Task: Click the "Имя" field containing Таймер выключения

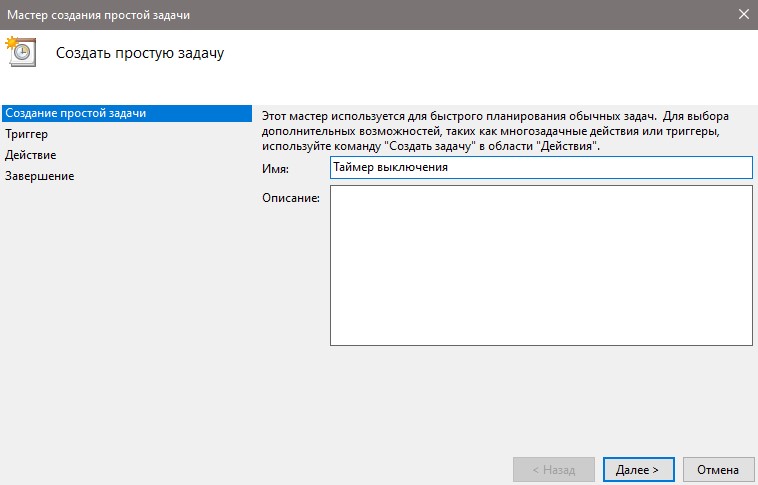Action: point(541,167)
